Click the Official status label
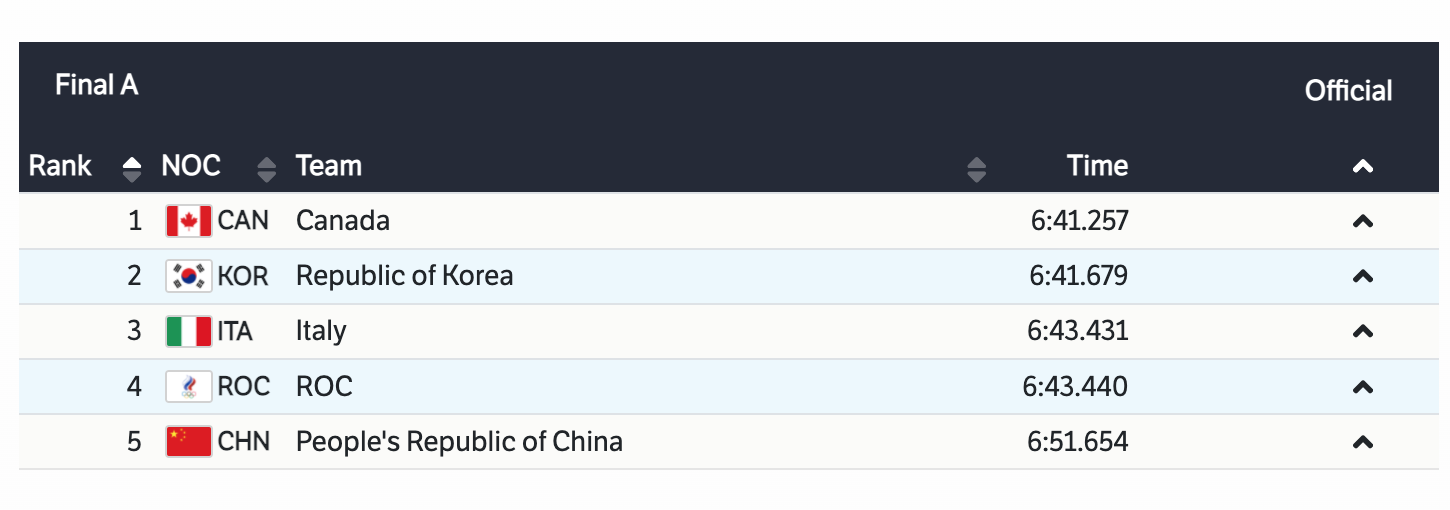The image size is (1450, 510). (x=1348, y=91)
